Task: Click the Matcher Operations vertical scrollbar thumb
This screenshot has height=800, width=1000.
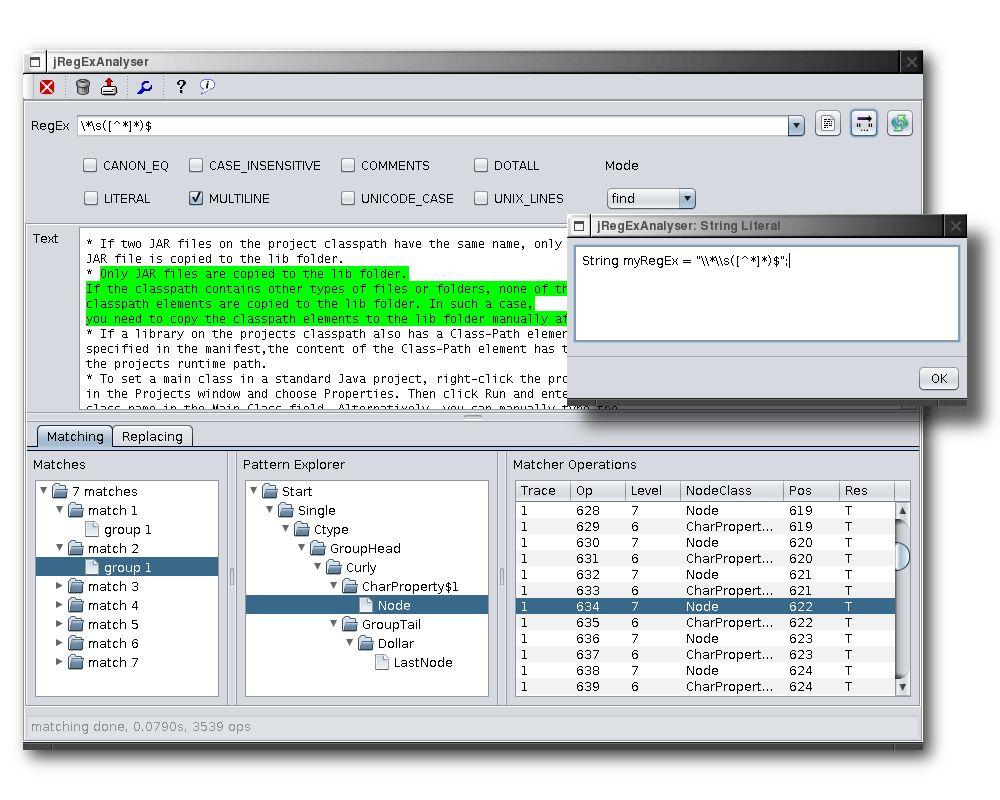Action: pos(902,556)
